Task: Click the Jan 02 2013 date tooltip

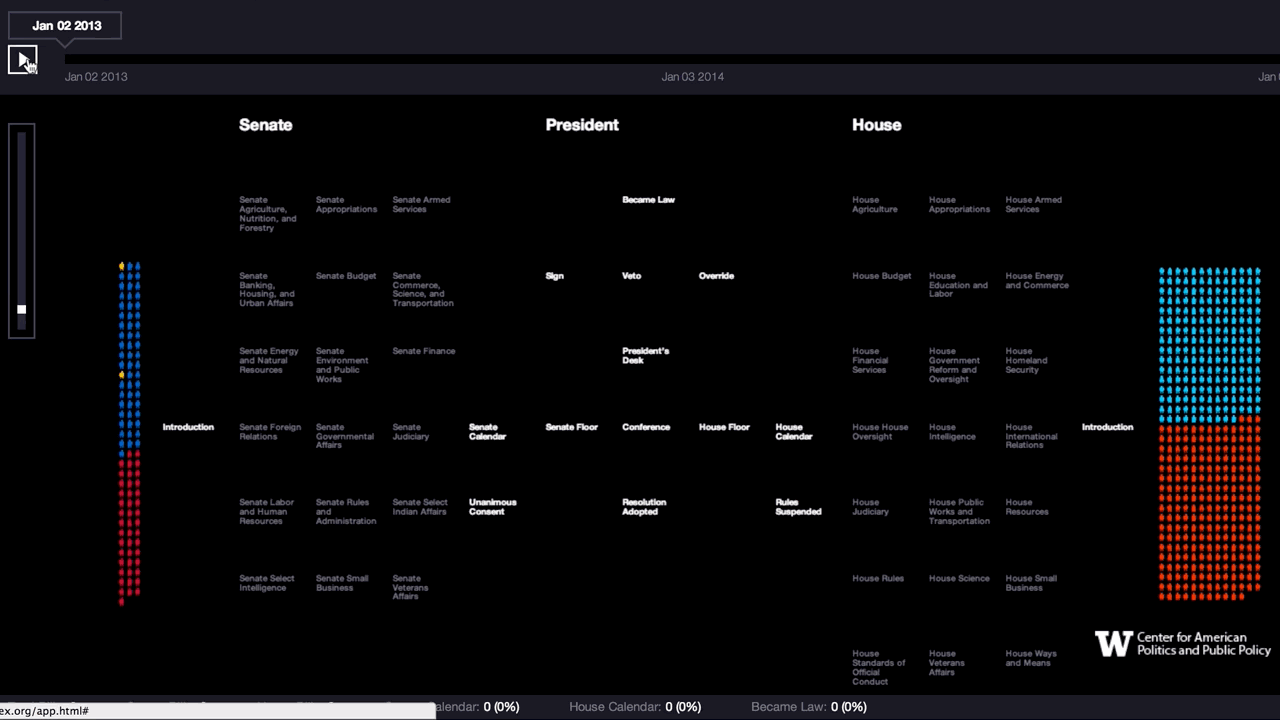Action: tap(66, 26)
